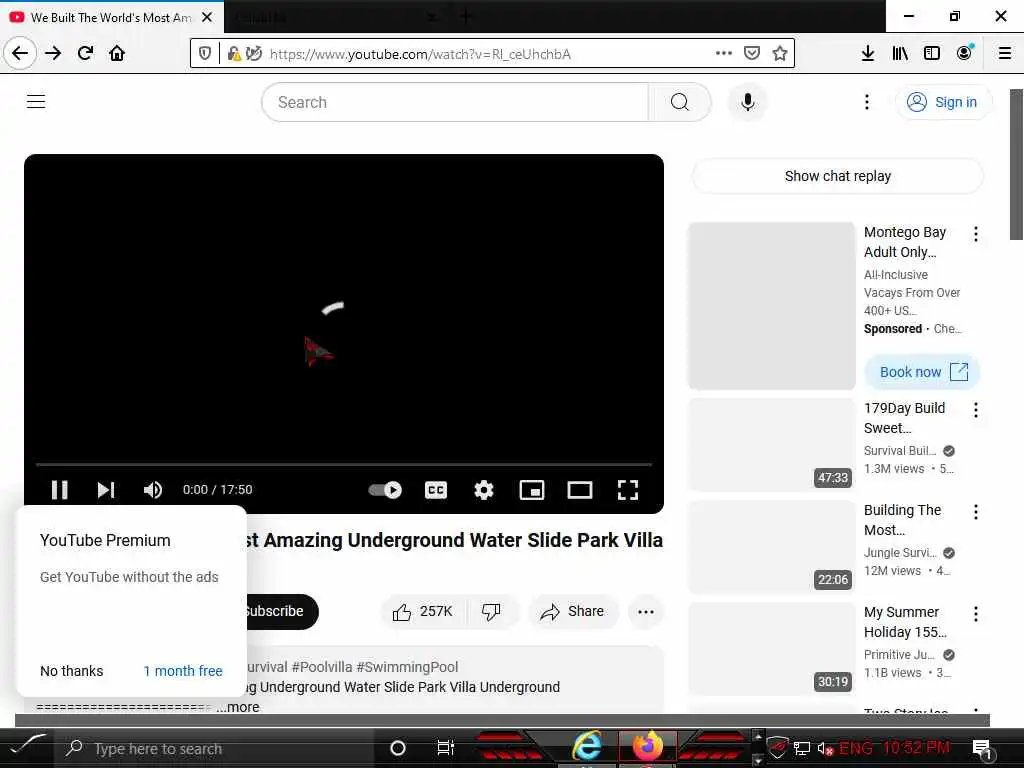
Task: Open options for Montego Bay ad
Action: coord(976,234)
